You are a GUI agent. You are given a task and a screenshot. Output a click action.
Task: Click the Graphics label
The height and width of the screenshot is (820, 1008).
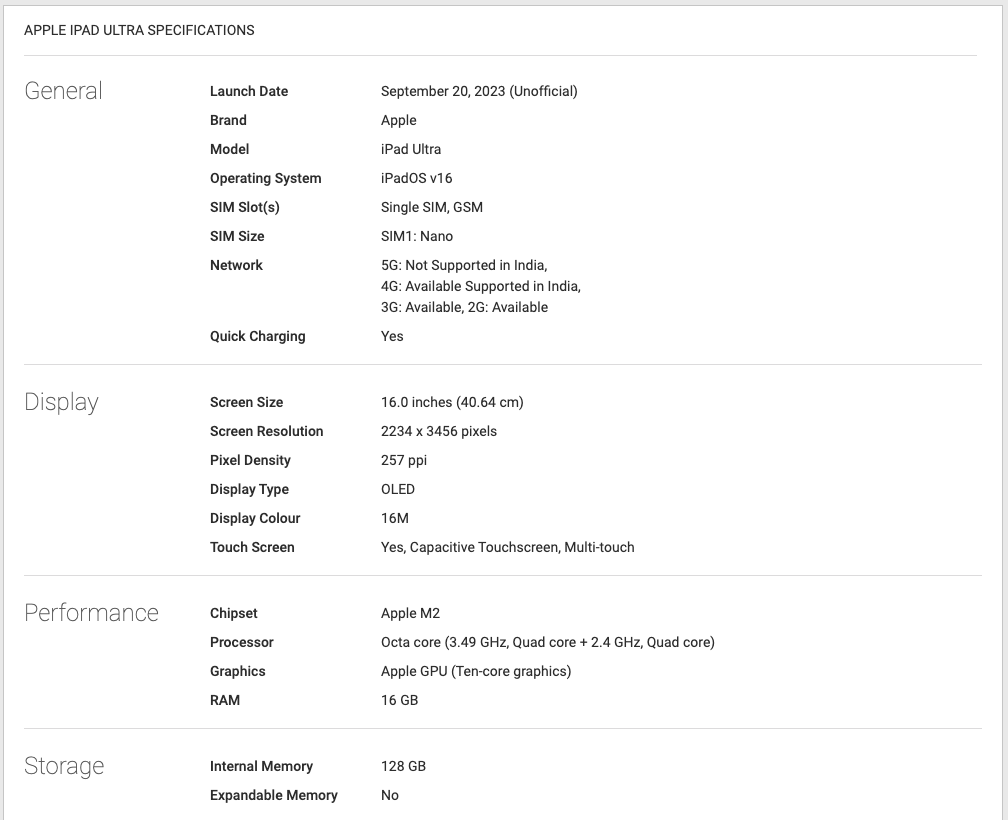point(237,671)
